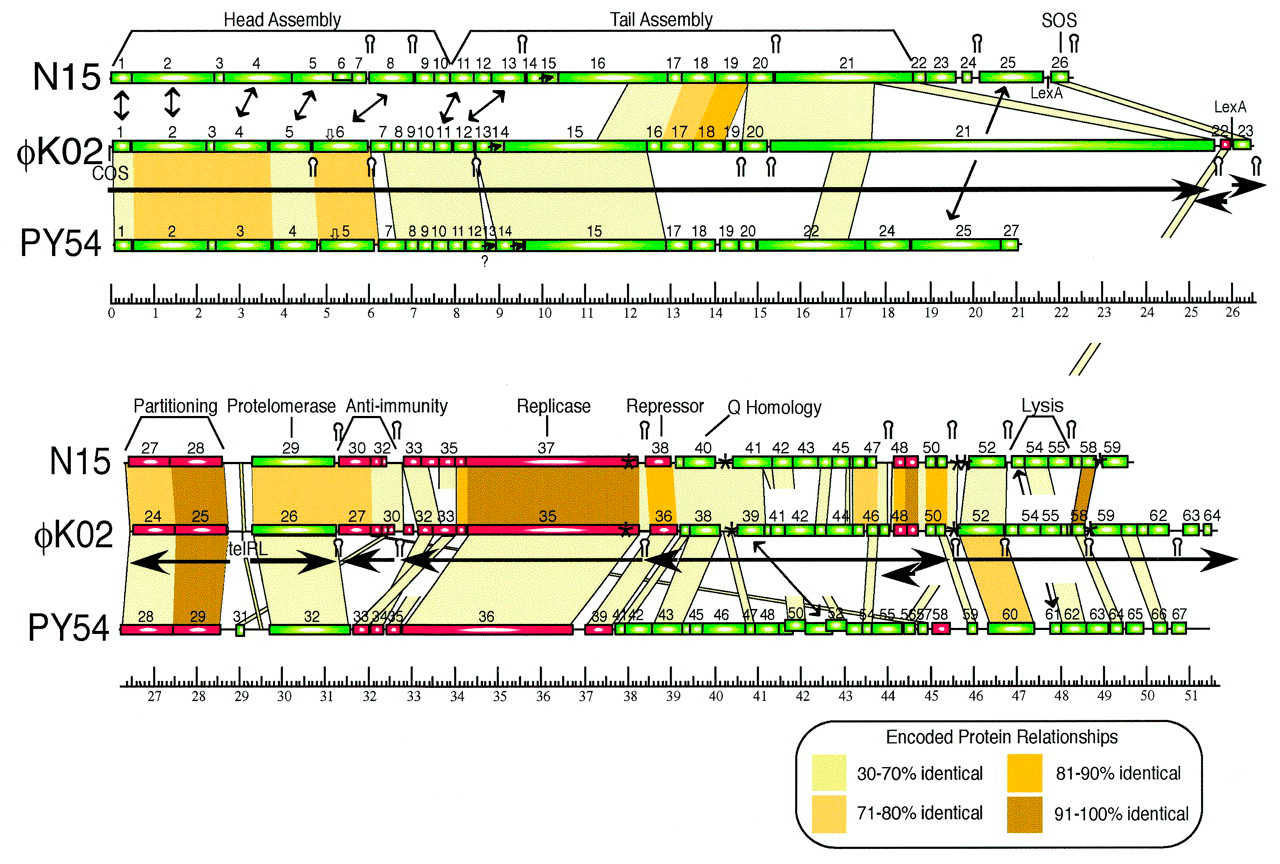Select green gene 32 box in PY54 row
Viewport: 1280px width, 864px height.
(309, 630)
